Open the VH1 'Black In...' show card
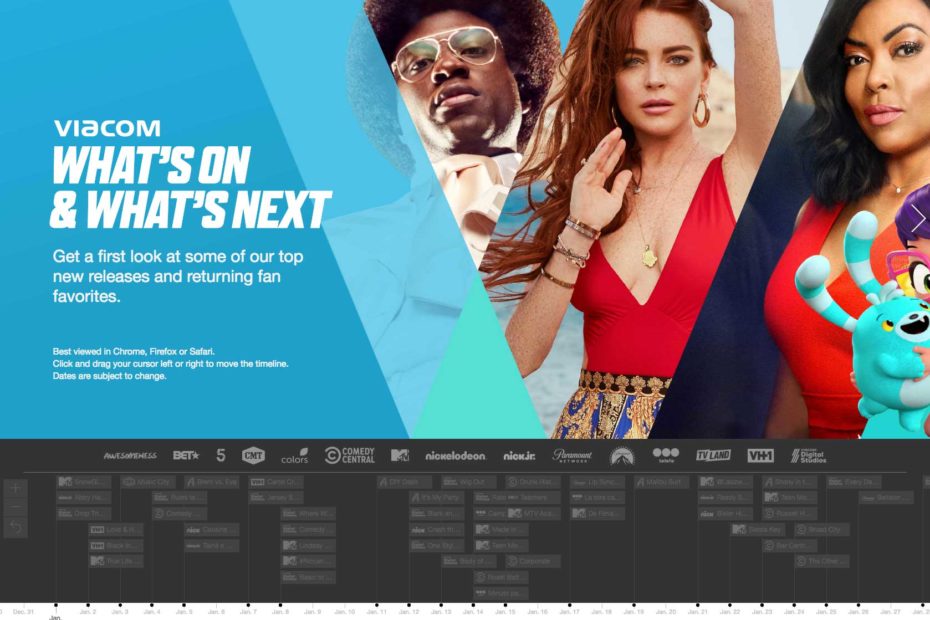The width and height of the screenshot is (930, 620). coord(116,545)
